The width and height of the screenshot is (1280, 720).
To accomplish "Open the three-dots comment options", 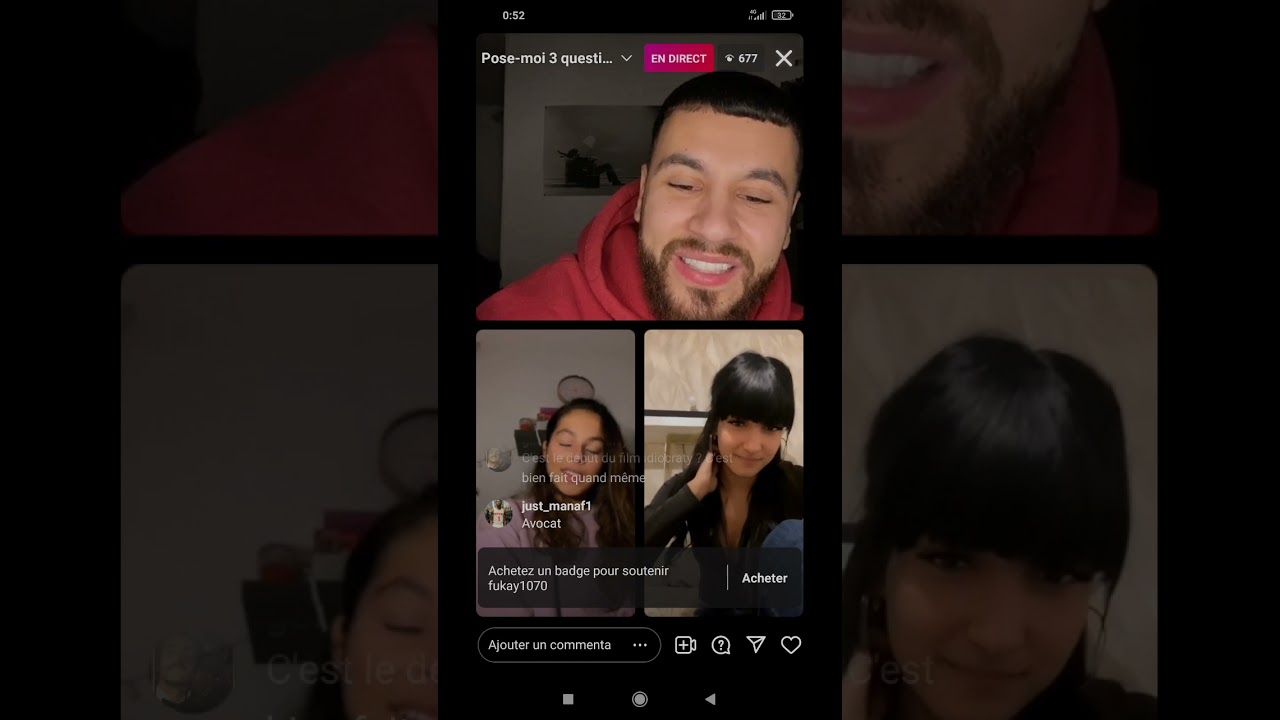I will [640, 645].
